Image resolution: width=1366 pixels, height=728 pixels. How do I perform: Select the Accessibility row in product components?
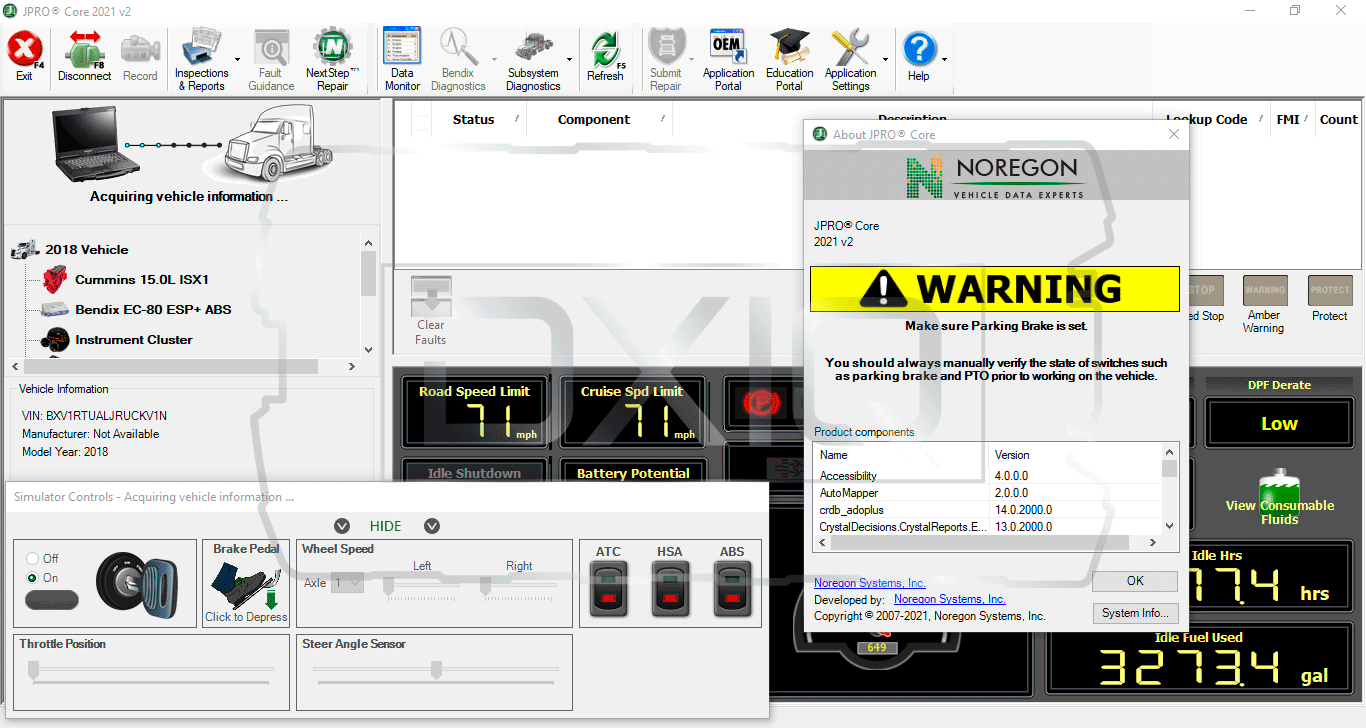click(988, 476)
